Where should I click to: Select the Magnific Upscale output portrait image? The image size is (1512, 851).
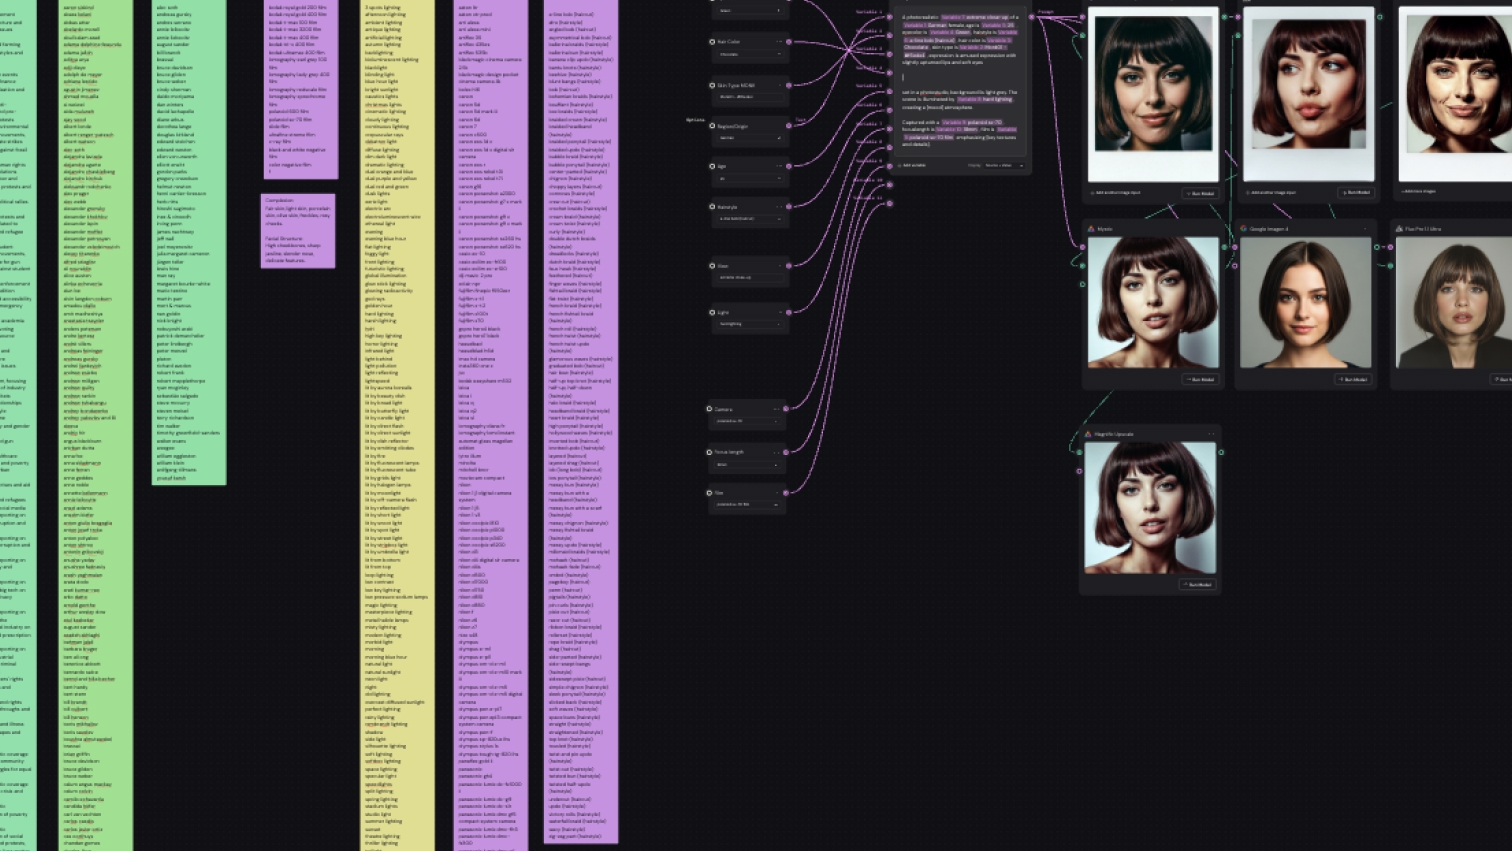click(1151, 507)
